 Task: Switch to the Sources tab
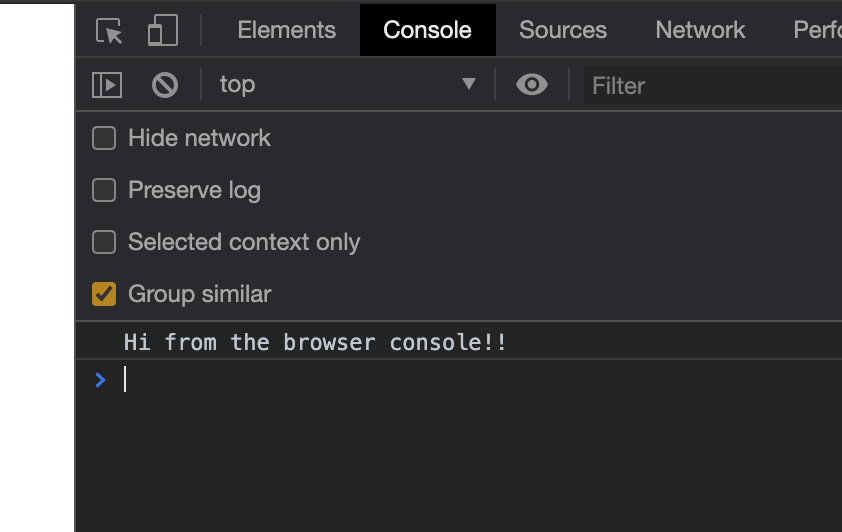point(563,30)
